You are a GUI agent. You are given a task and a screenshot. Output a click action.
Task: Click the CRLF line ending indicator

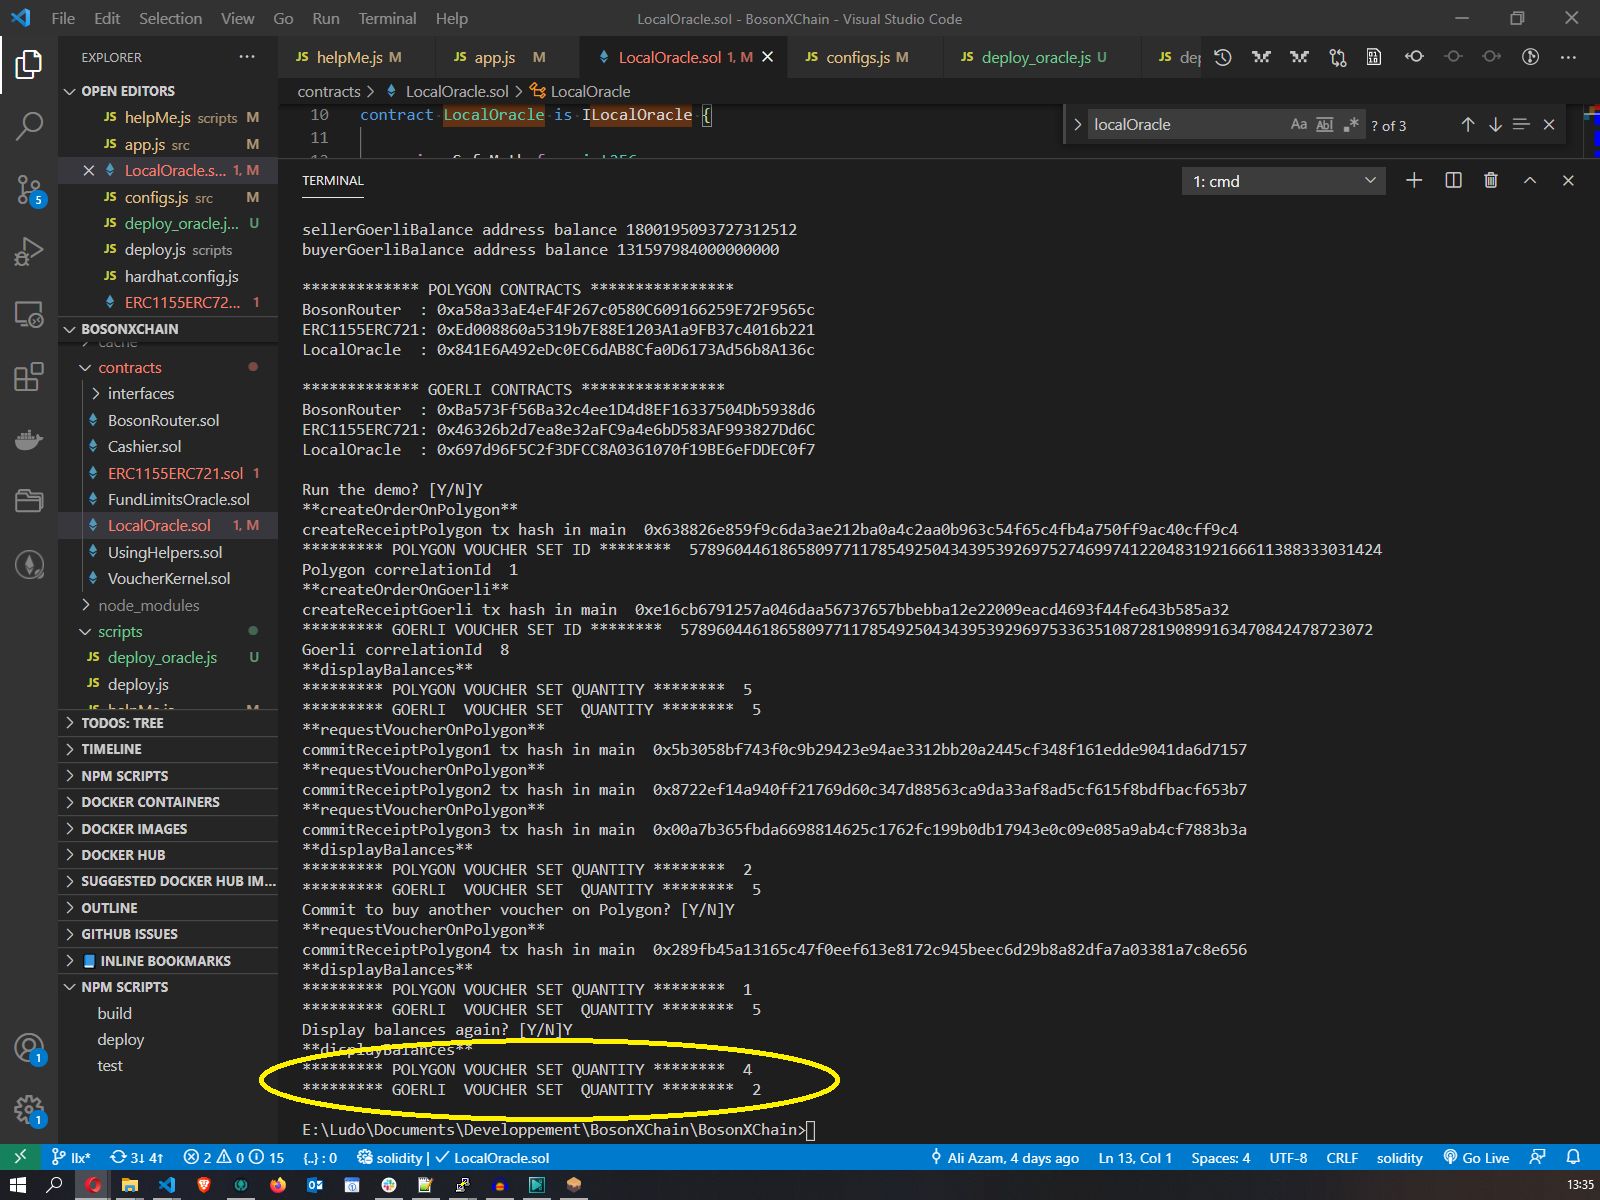point(1342,1157)
